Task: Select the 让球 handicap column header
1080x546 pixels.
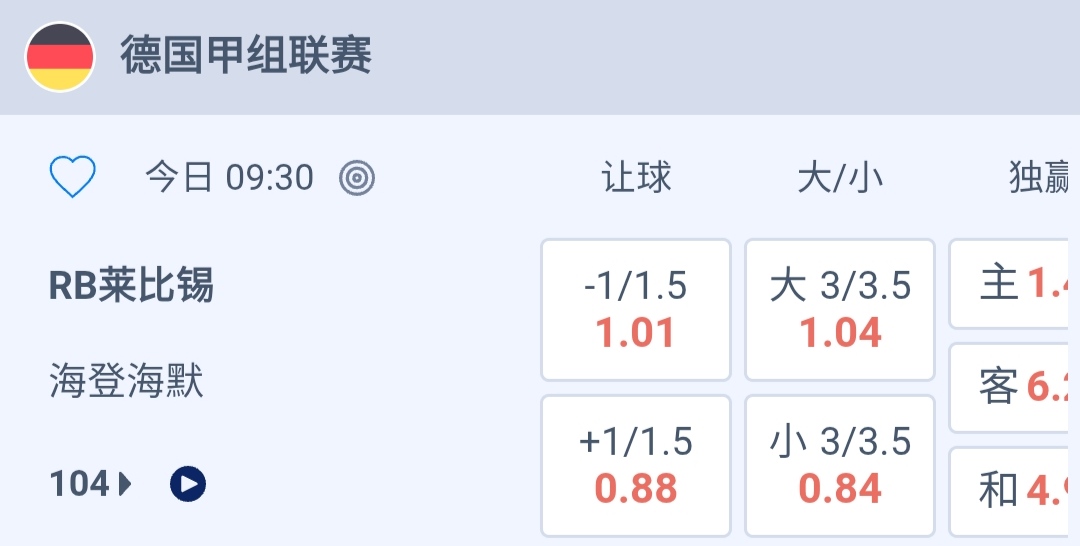Action: pos(636,178)
